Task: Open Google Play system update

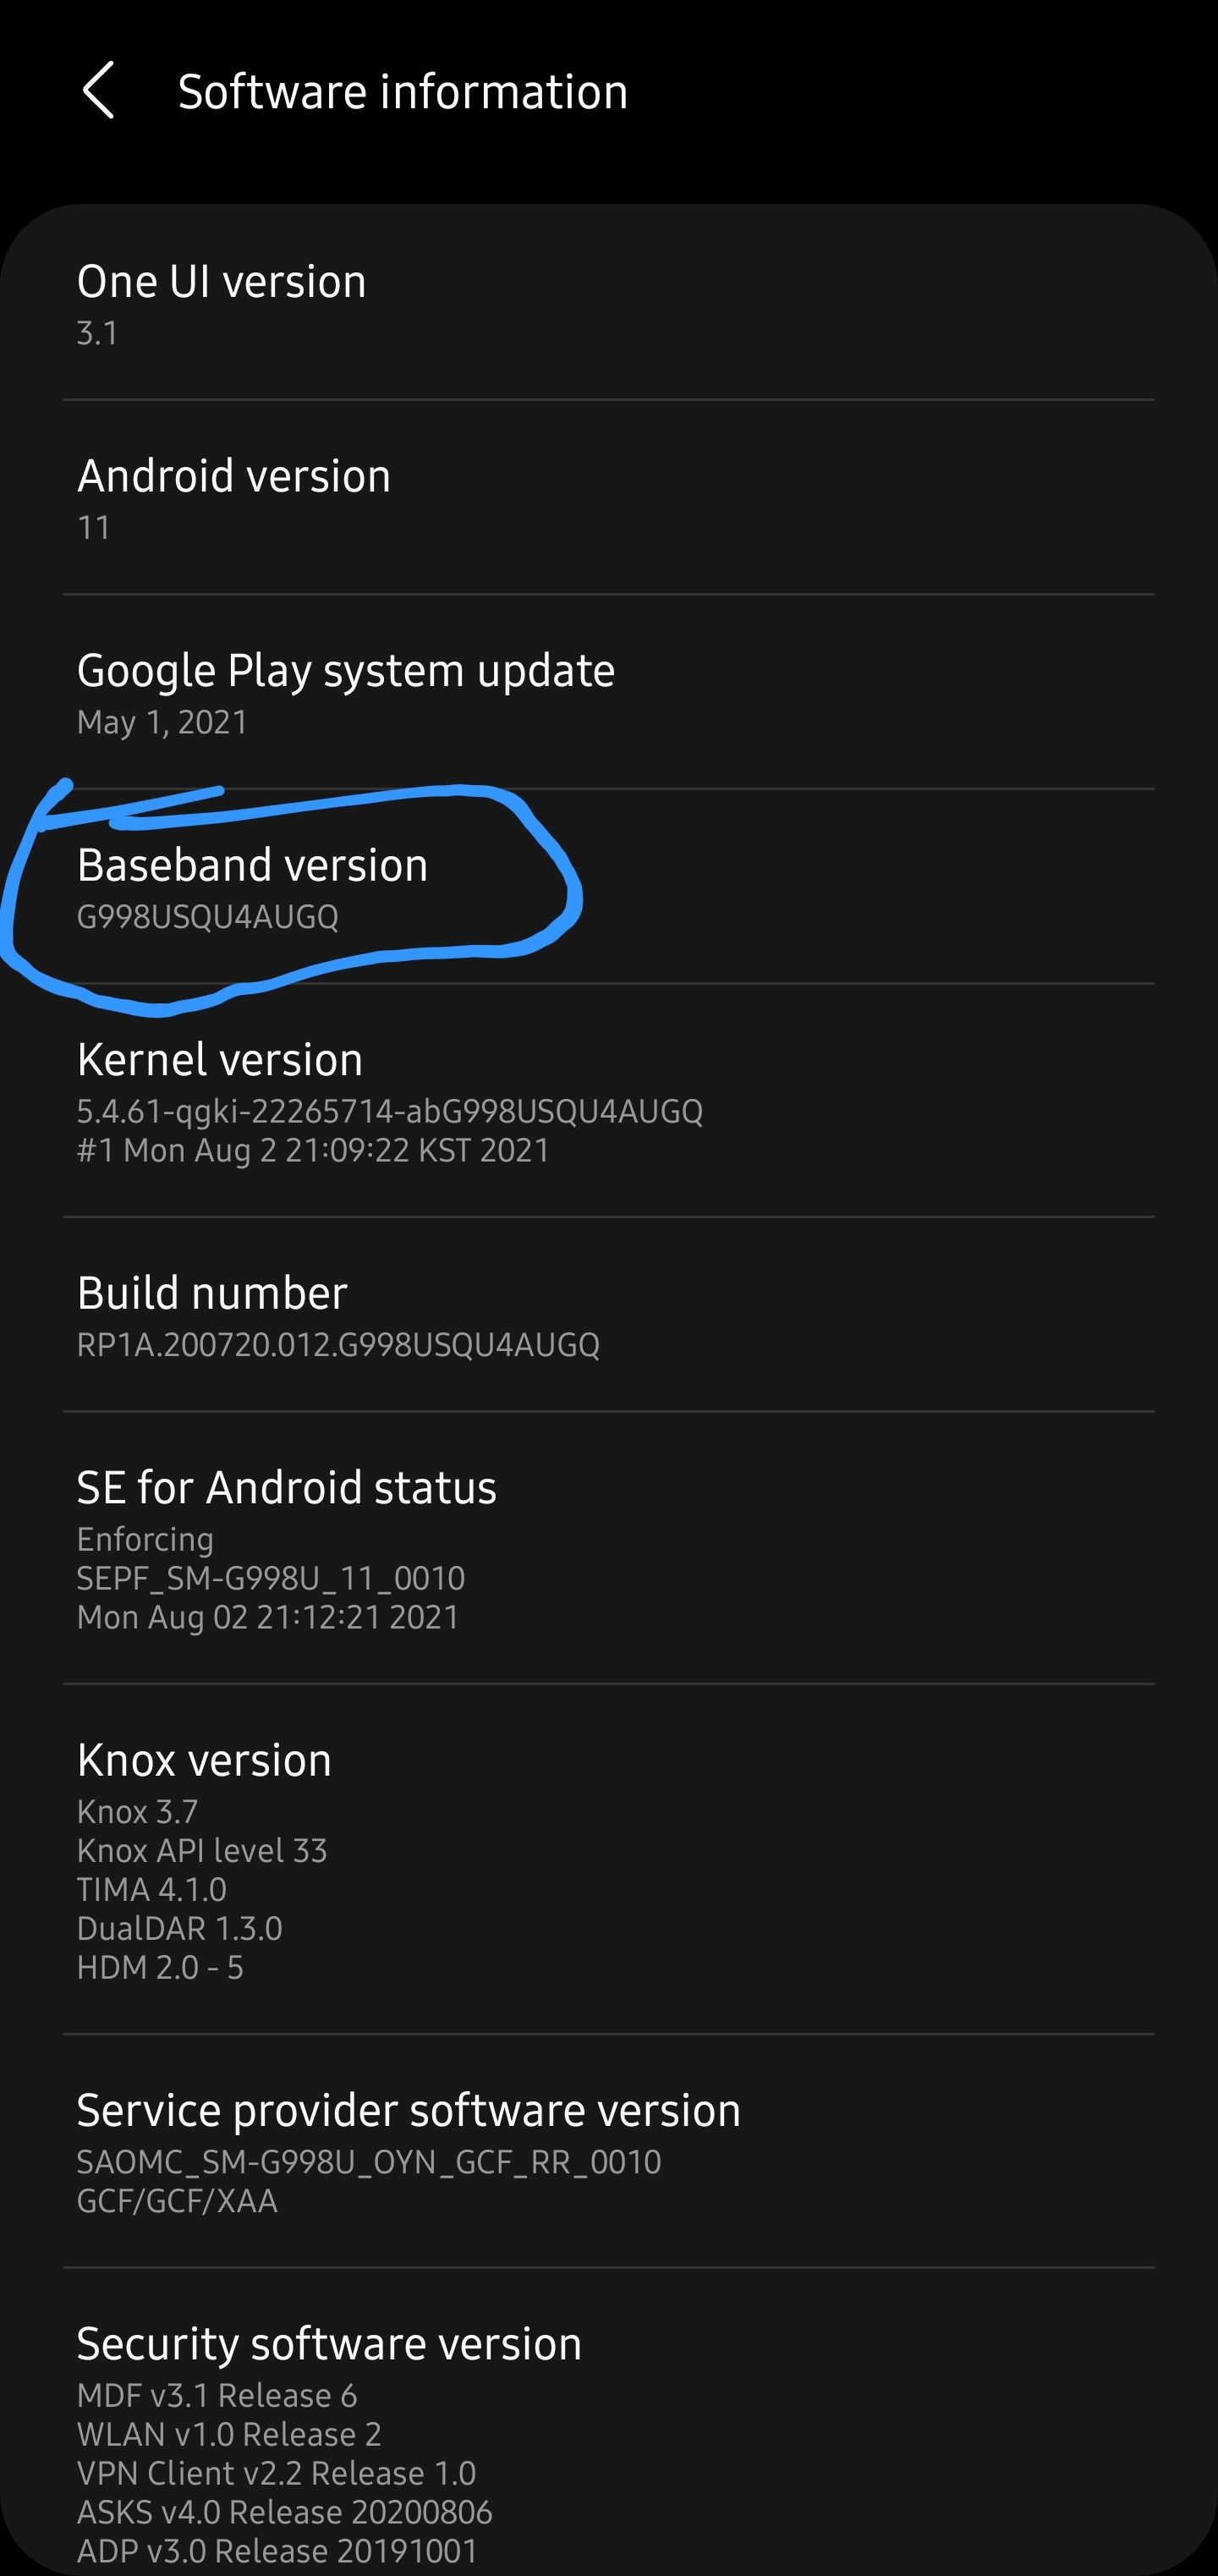Action: coord(609,692)
